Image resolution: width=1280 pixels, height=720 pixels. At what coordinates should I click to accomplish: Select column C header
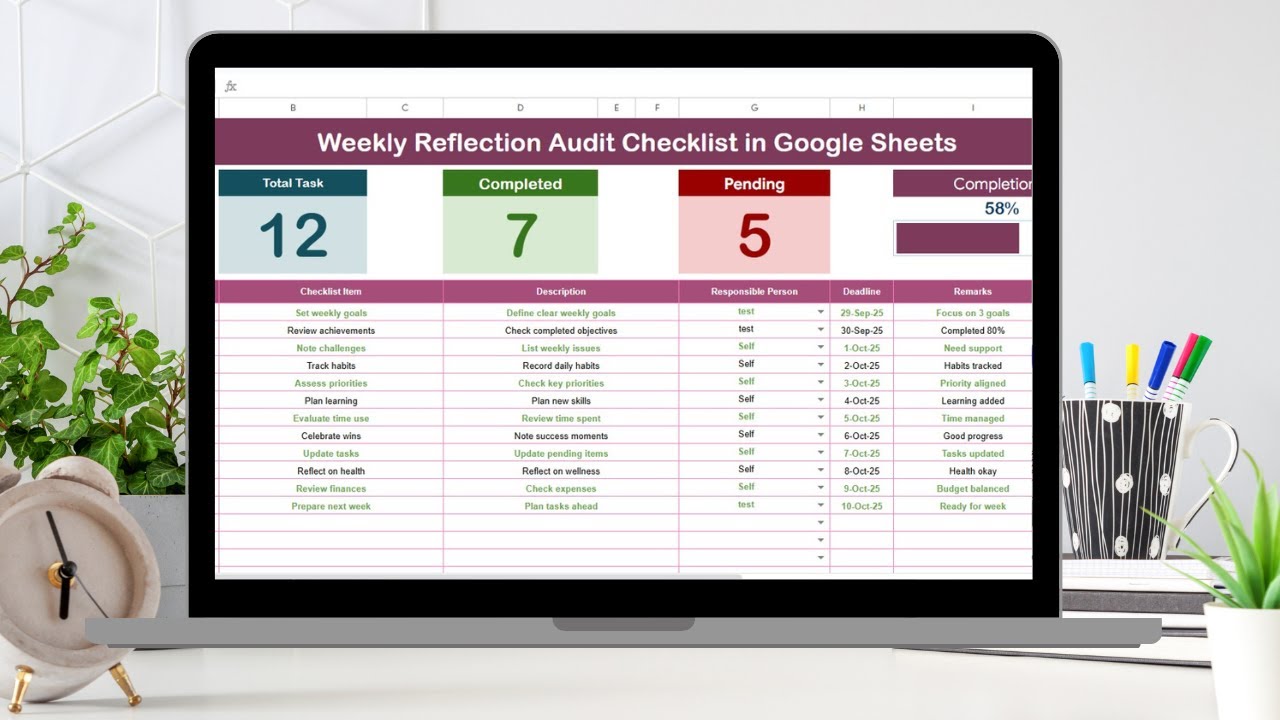click(405, 108)
